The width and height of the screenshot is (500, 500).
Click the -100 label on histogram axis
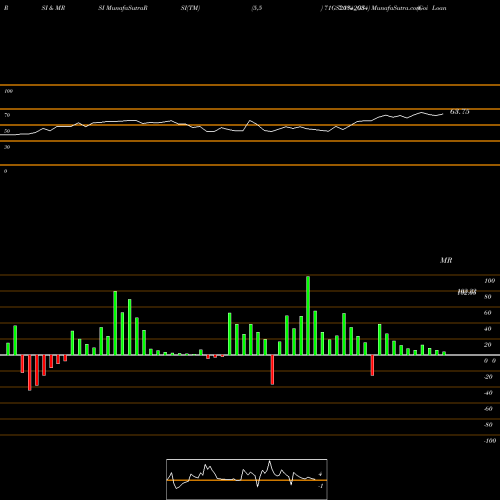[x=490, y=441]
